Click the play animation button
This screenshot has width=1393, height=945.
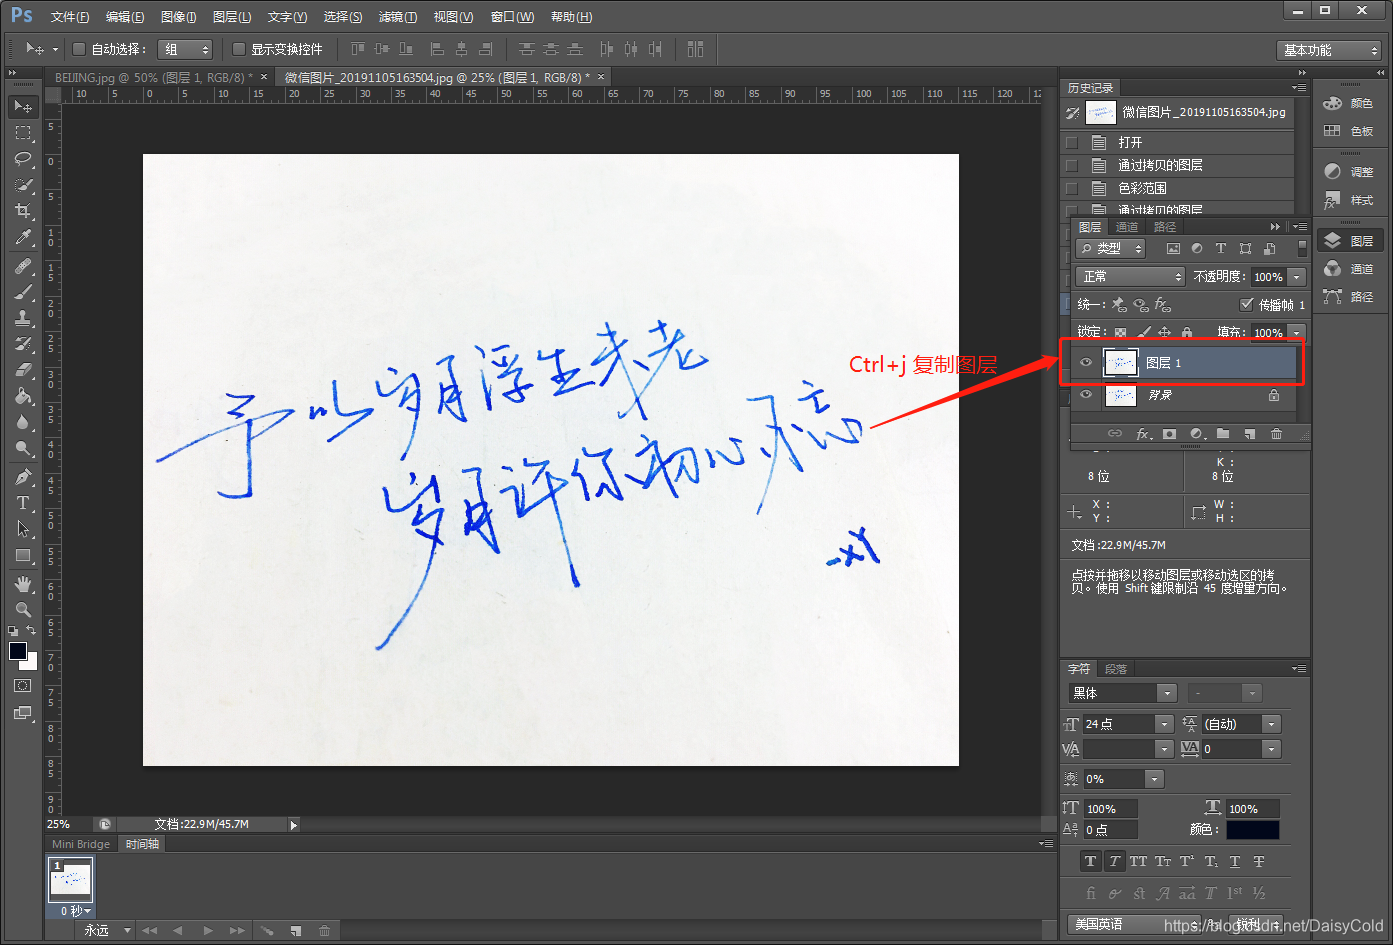[207, 931]
